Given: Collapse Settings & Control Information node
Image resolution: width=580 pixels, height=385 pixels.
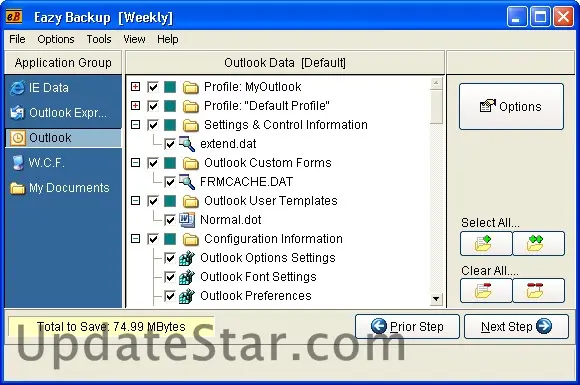Looking at the screenshot, I should (136, 125).
